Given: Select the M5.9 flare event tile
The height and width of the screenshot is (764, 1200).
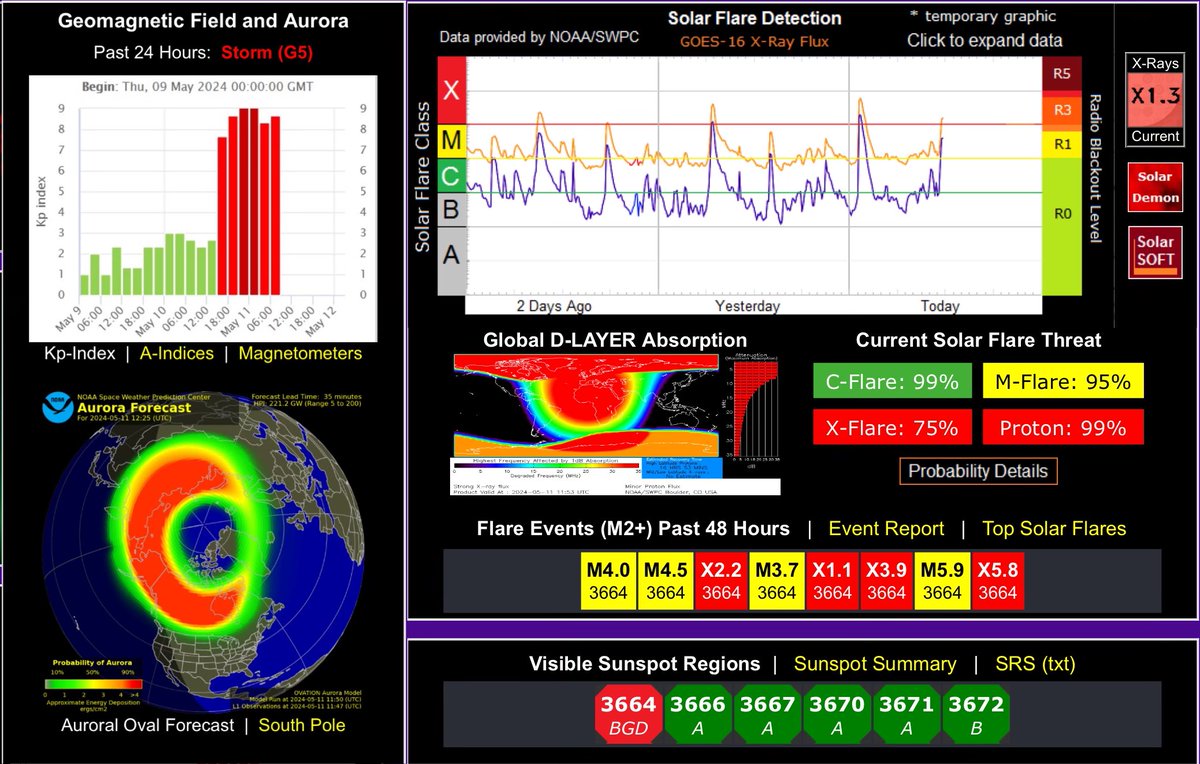Looking at the screenshot, I should tap(942, 581).
